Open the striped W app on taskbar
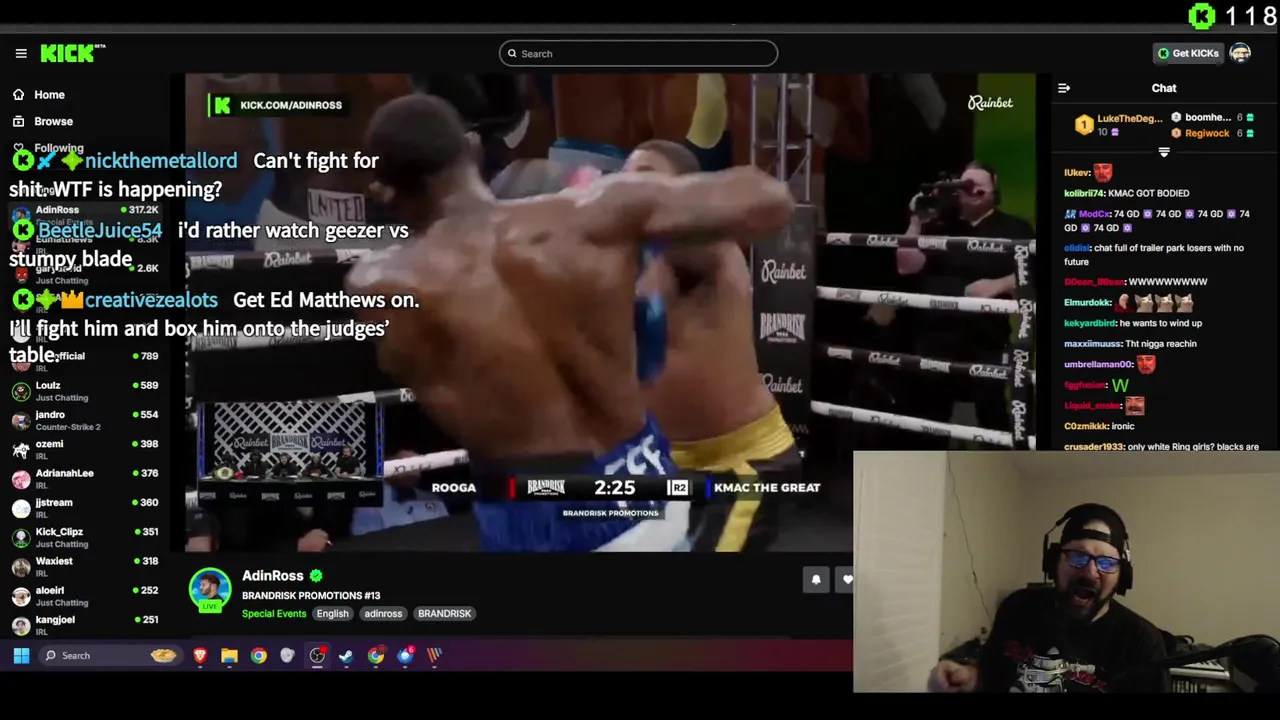This screenshot has height=720, width=1280. 434,656
